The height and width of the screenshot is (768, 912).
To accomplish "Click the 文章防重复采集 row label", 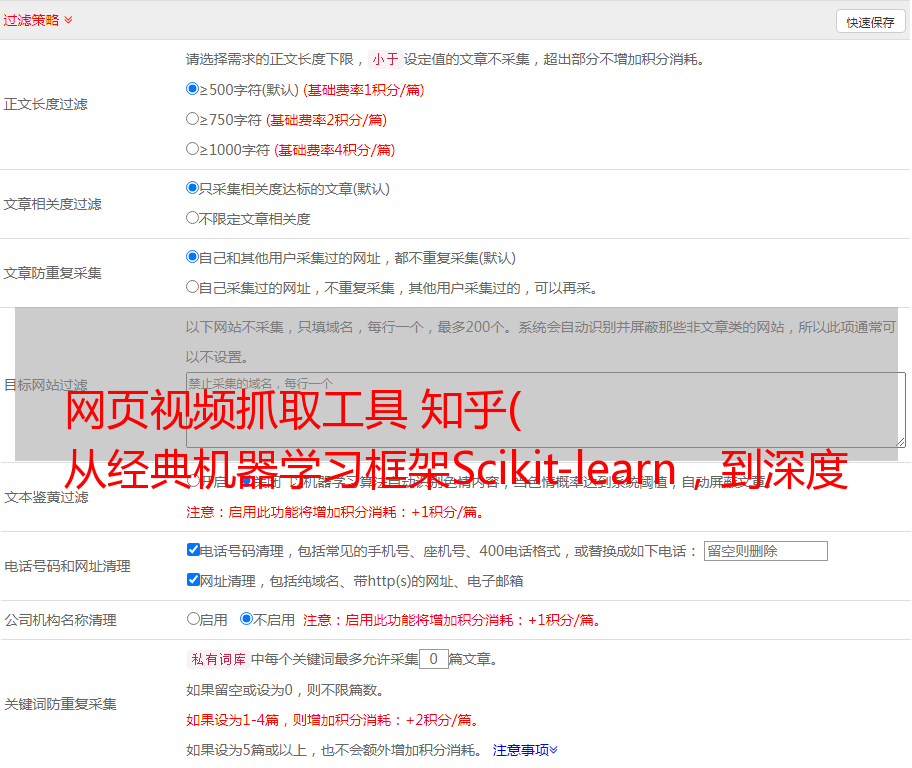I will point(53,273).
